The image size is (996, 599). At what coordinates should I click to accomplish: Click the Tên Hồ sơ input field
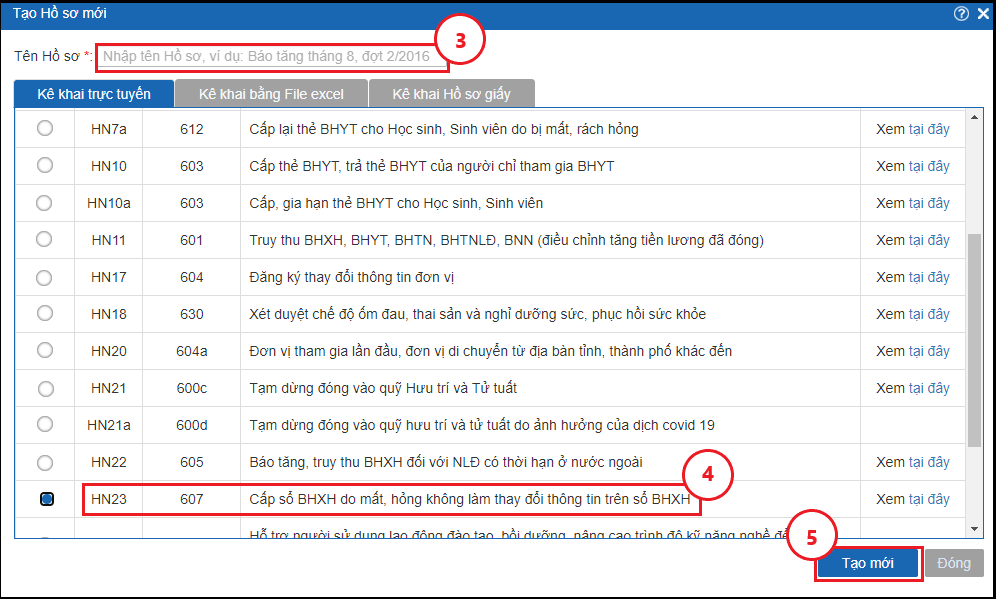click(272, 57)
